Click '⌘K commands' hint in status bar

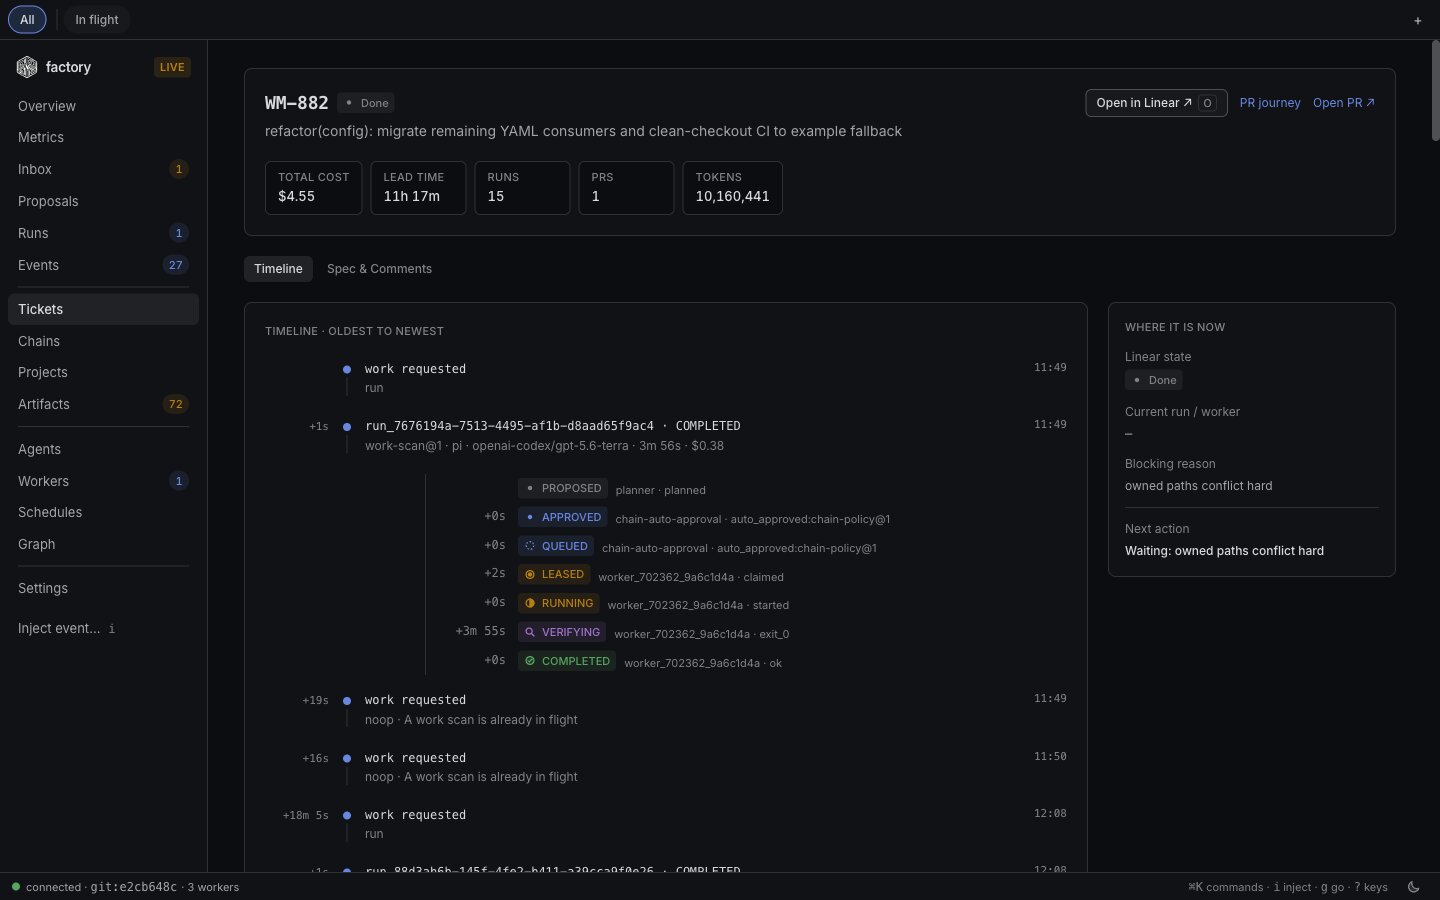(1225, 887)
